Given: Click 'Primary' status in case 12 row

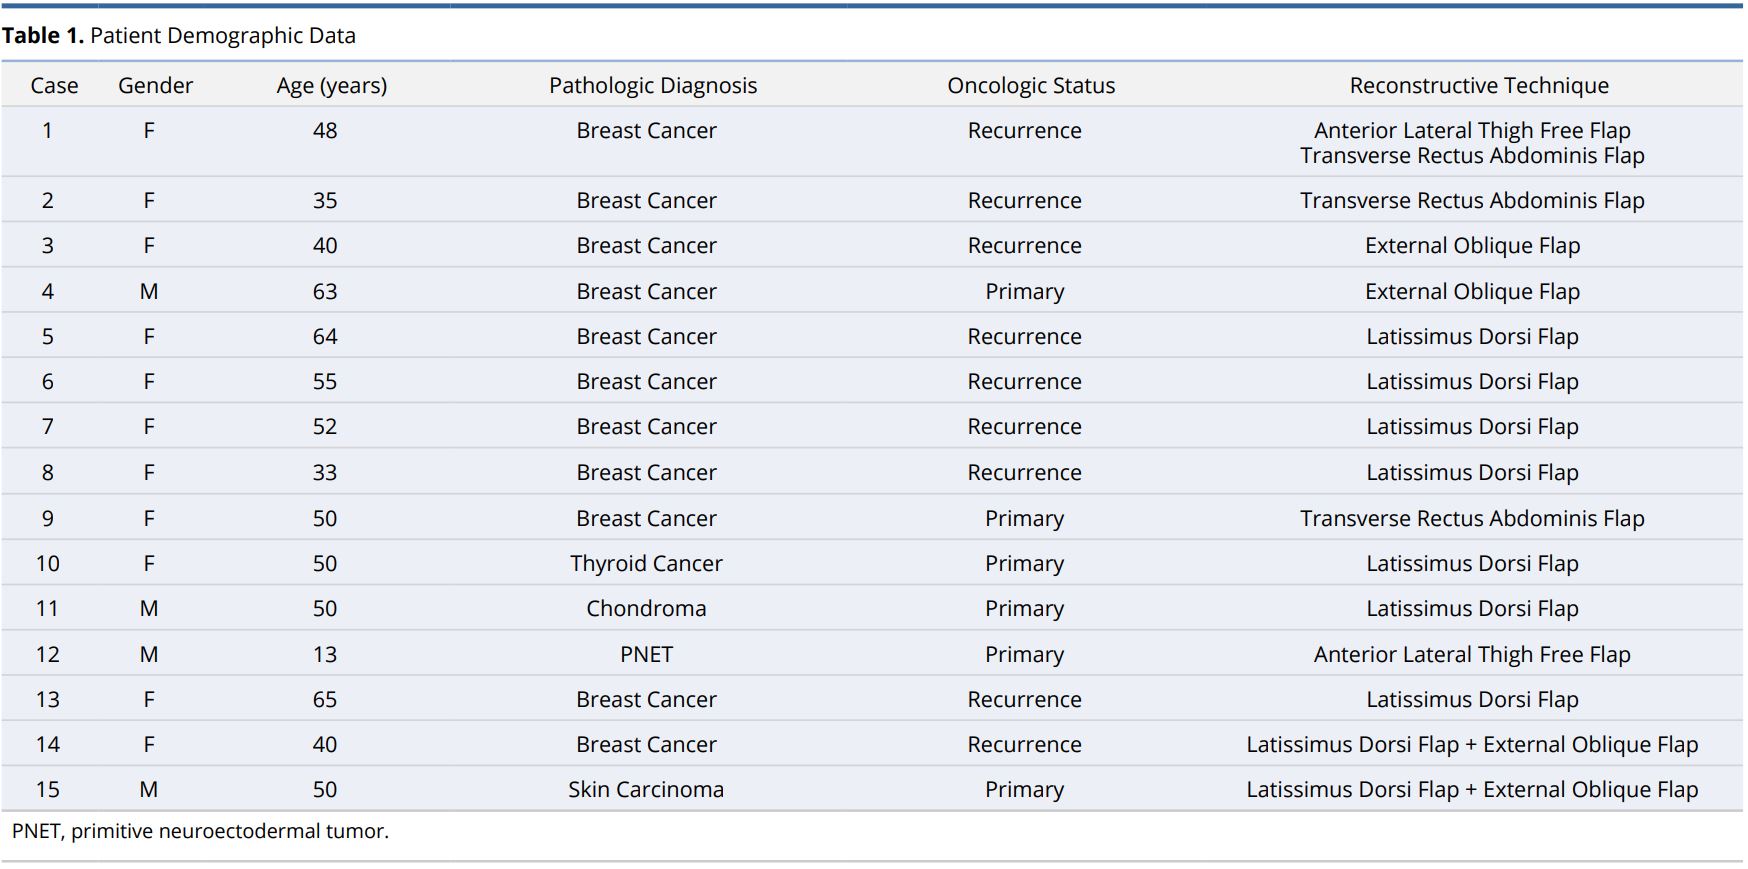Looking at the screenshot, I should (1024, 655).
